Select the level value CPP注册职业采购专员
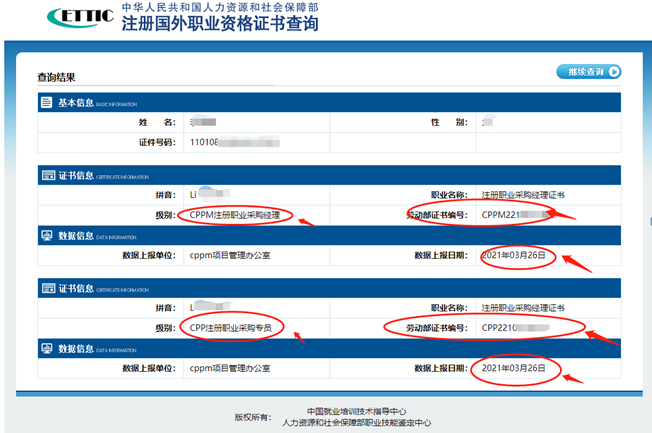652x433 pixels. coord(230,328)
